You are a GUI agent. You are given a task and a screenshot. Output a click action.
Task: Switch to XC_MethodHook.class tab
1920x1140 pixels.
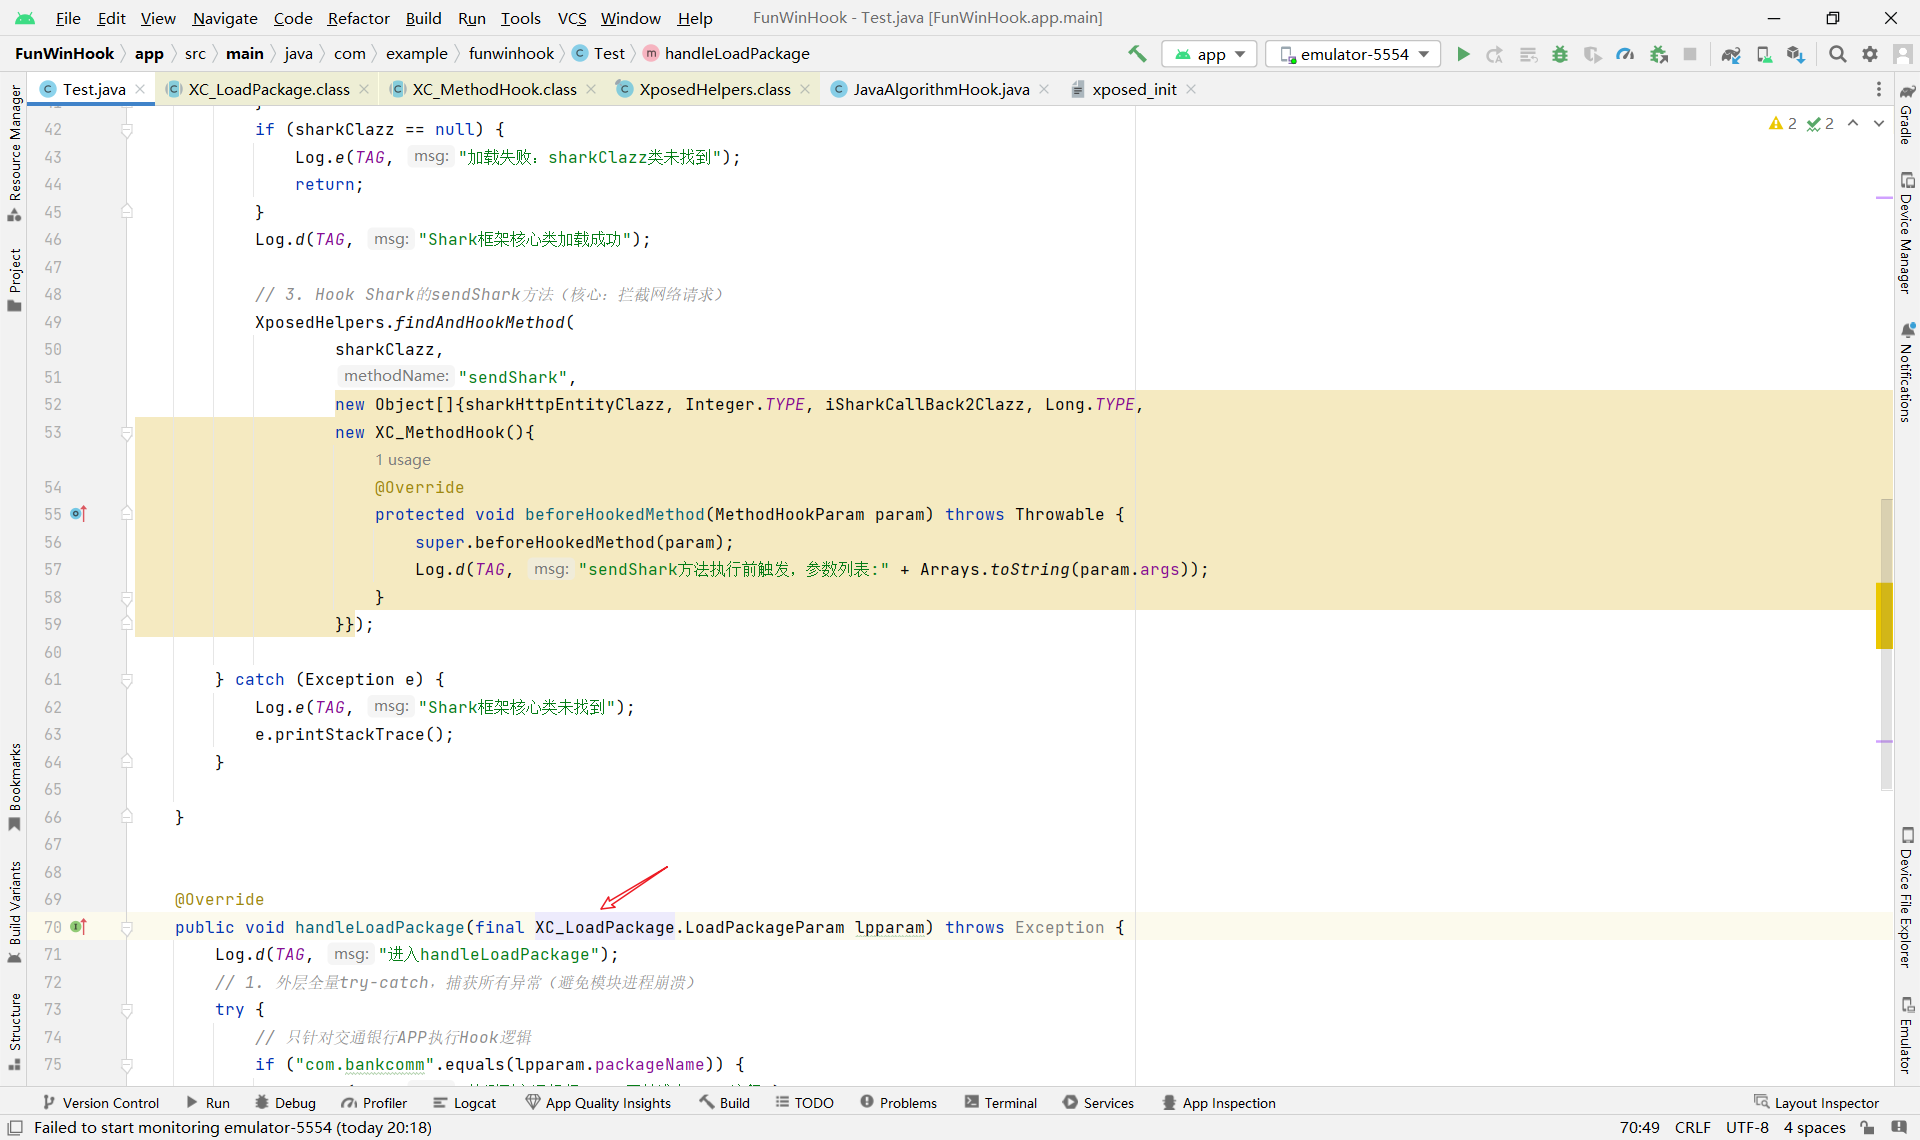pos(494,89)
